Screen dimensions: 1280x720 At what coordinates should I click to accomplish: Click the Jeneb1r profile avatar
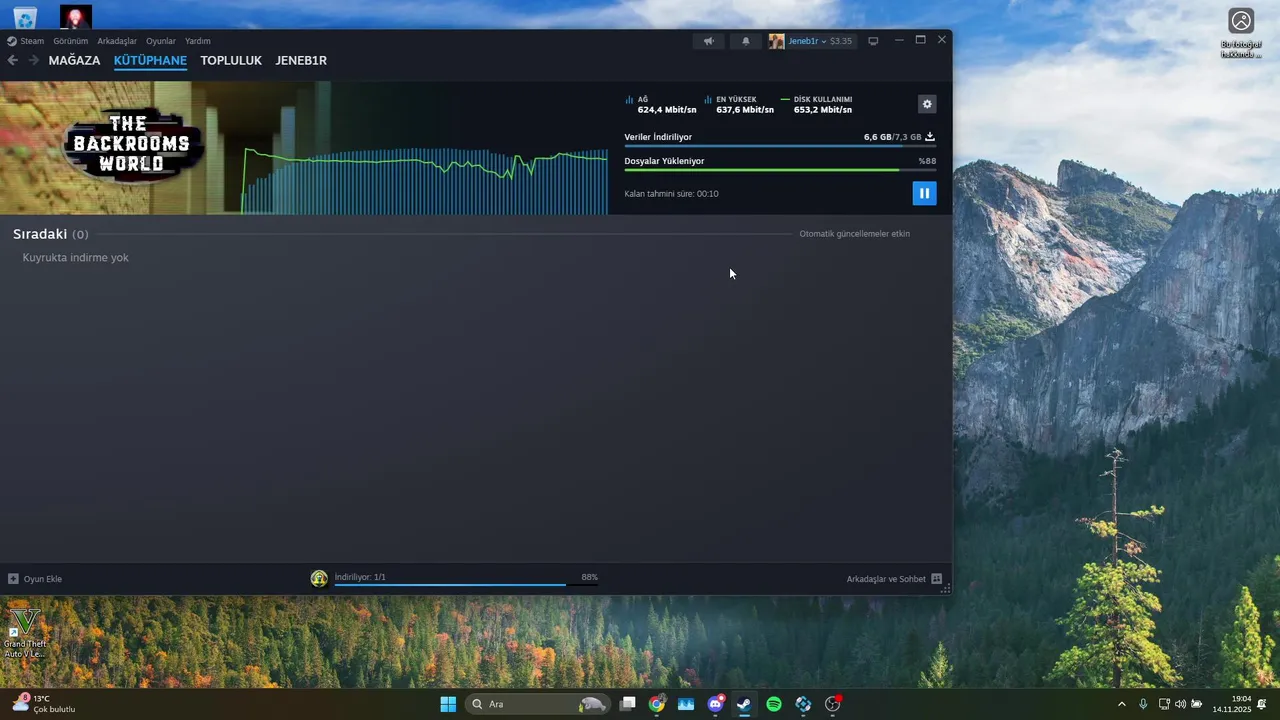point(776,41)
